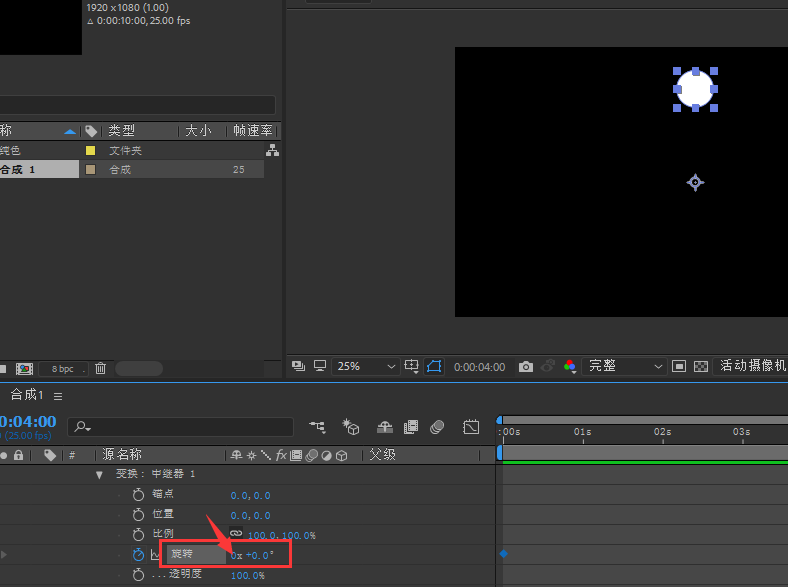Screen dimensions: 788x587
Task: Toggle the active stopwatch for 旋转
Action: [138, 554]
